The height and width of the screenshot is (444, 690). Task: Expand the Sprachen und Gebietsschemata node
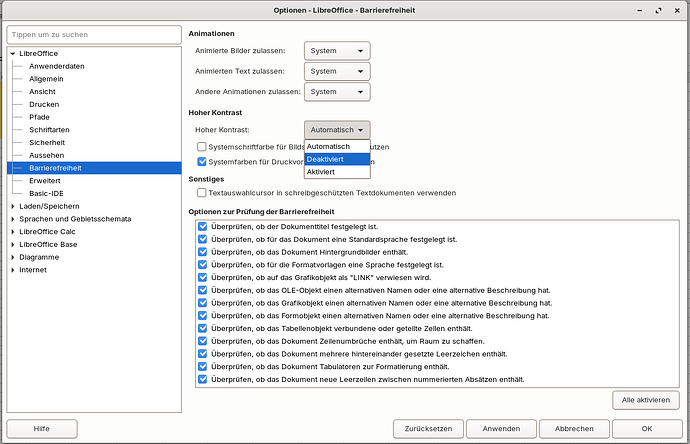[x=13, y=219]
